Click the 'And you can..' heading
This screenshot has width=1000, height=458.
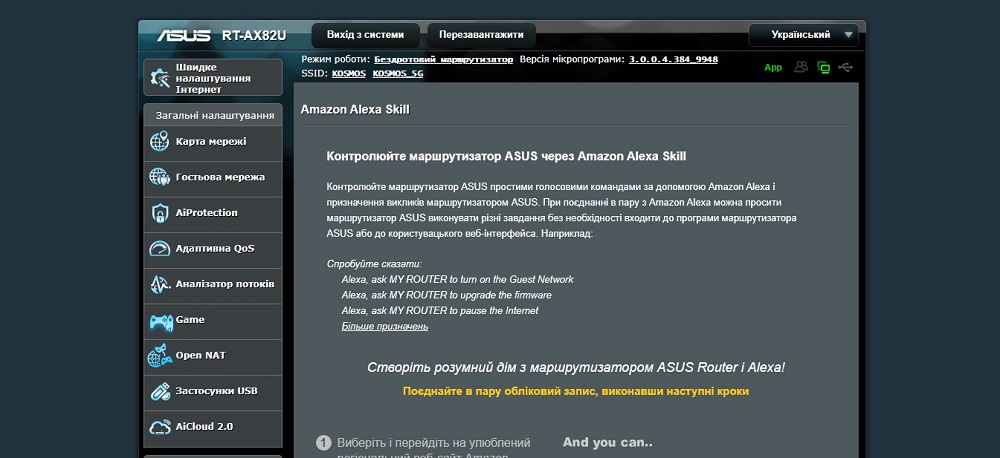click(x=607, y=442)
